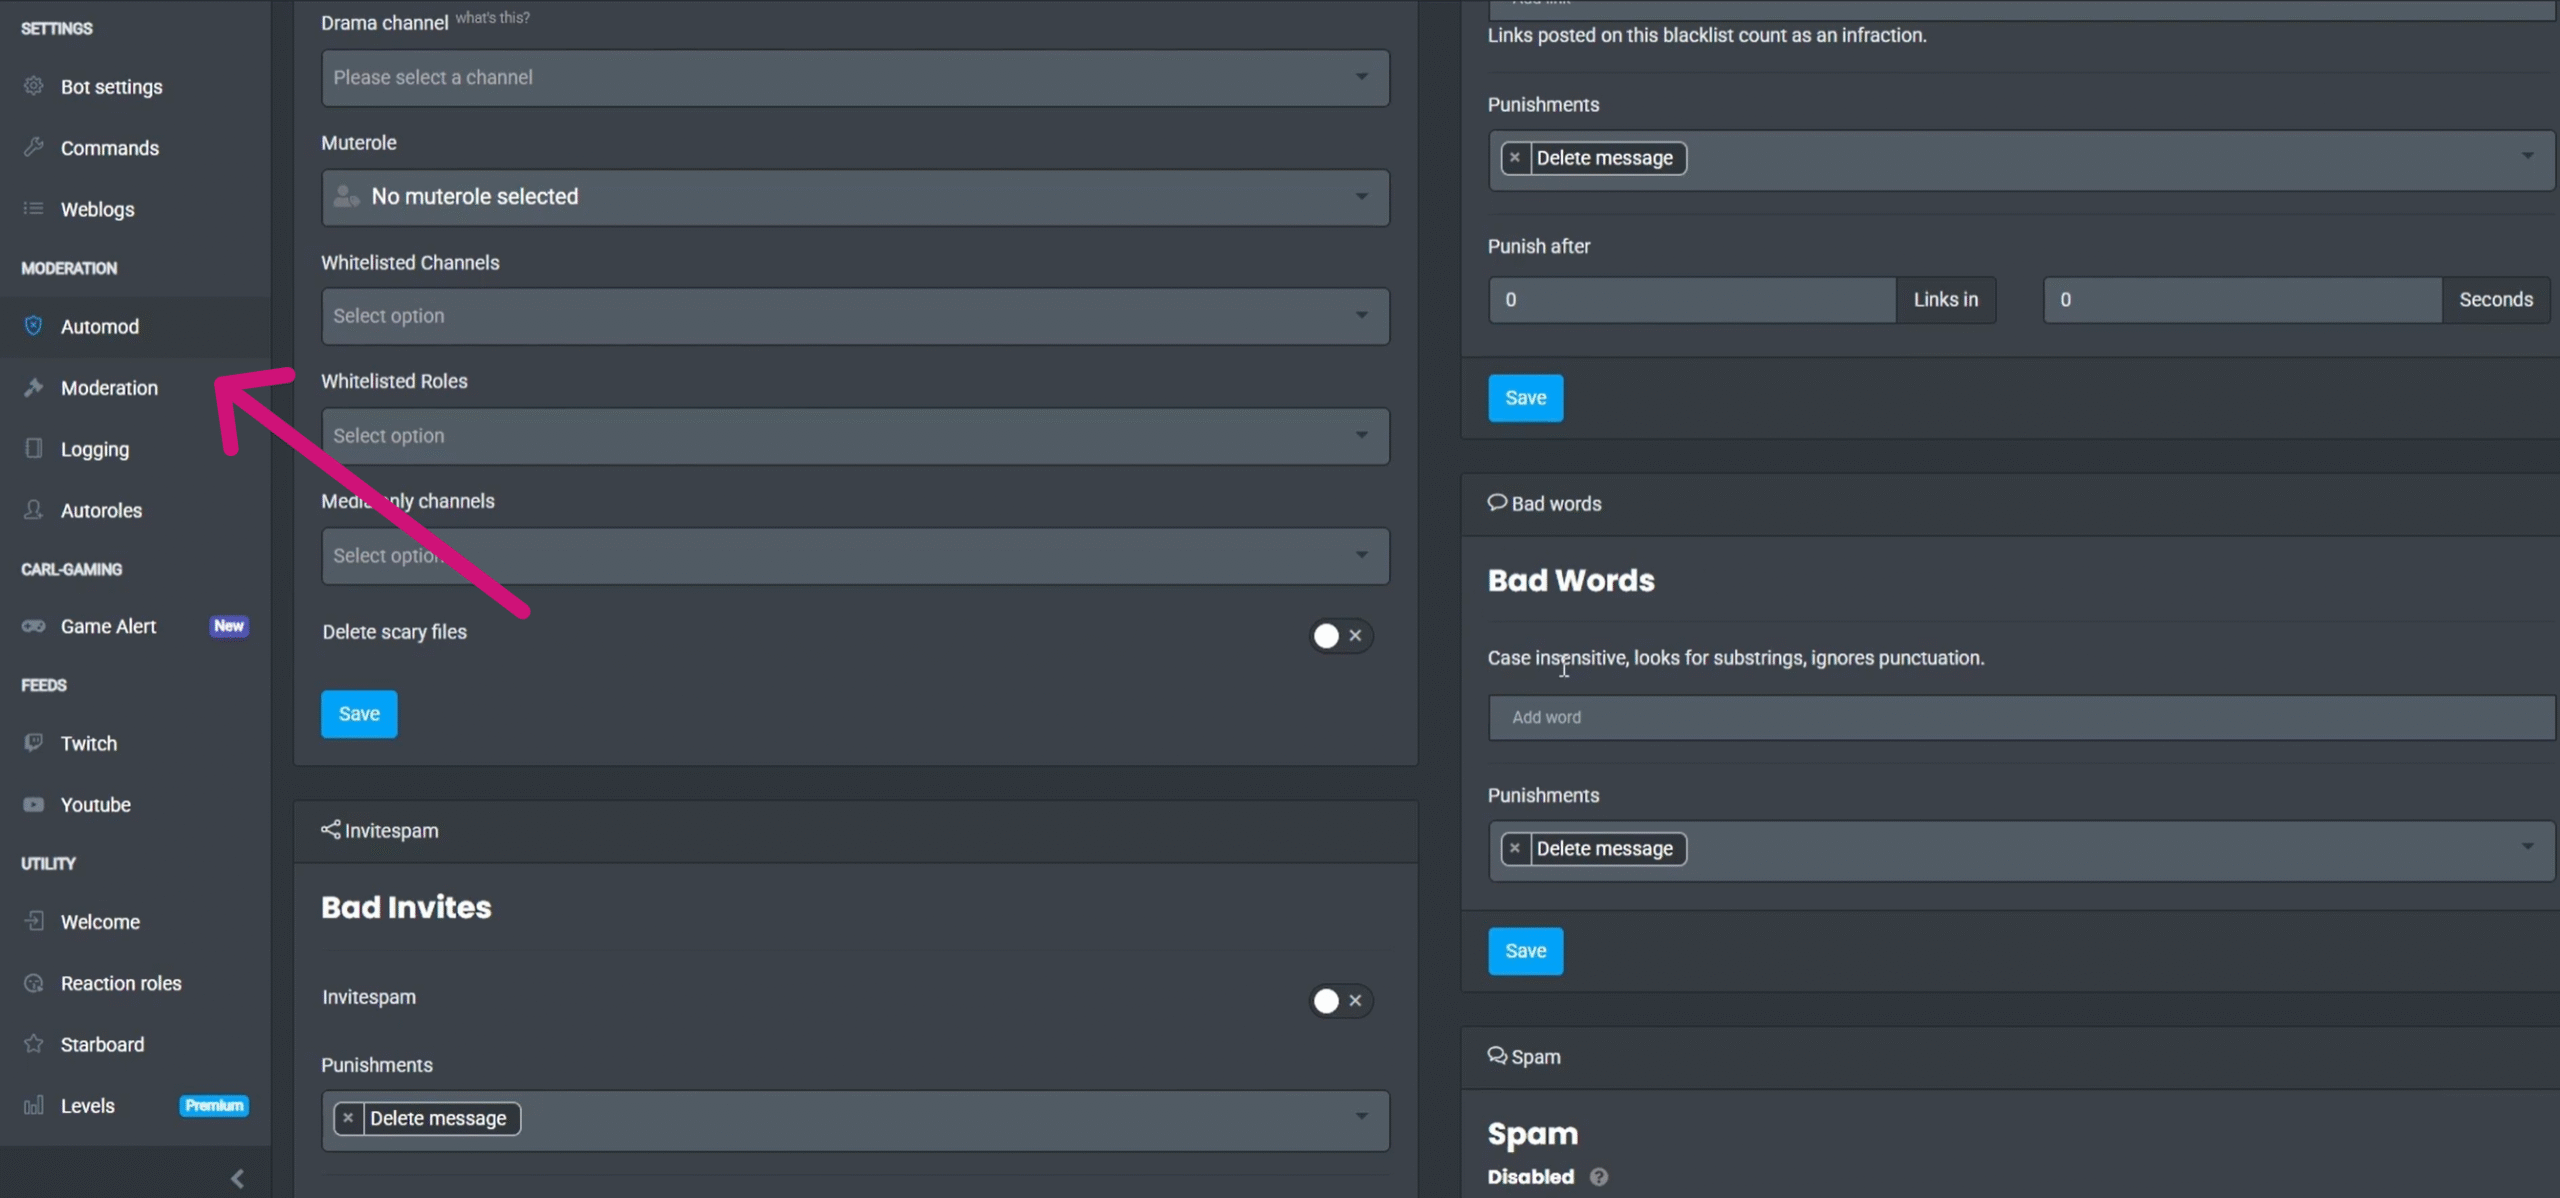This screenshot has height=1198, width=2560.
Task: Enable the Invitespam toggle
Action: pos(1340,1000)
